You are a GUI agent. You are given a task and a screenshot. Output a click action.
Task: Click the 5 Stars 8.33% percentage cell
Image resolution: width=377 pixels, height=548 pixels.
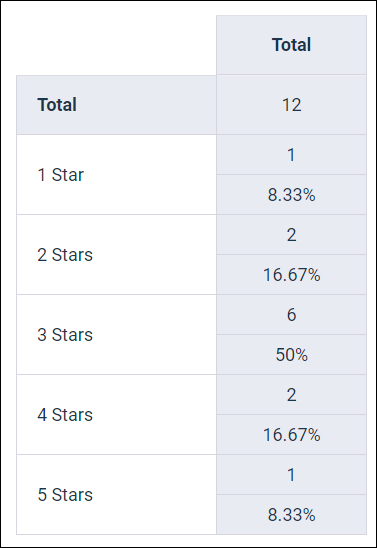tap(291, 515)
